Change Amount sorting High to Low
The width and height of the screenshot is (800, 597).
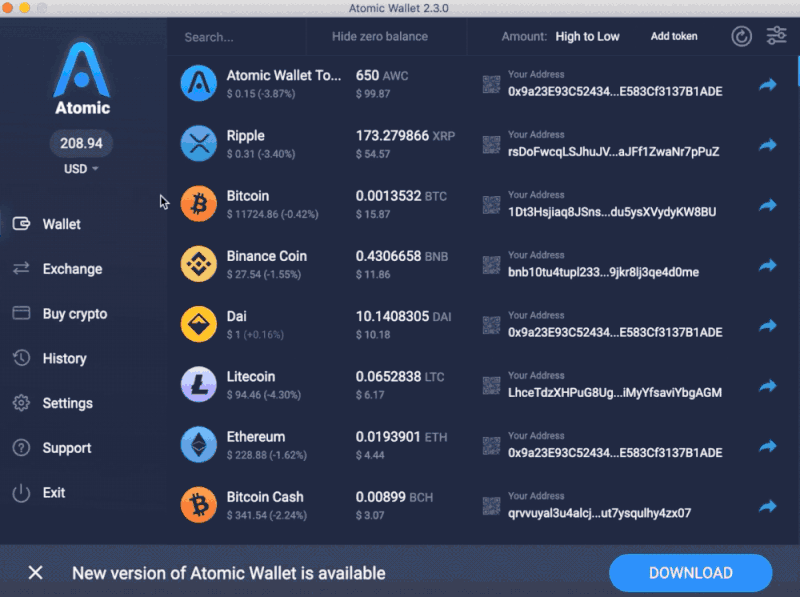tap(587, 36)
